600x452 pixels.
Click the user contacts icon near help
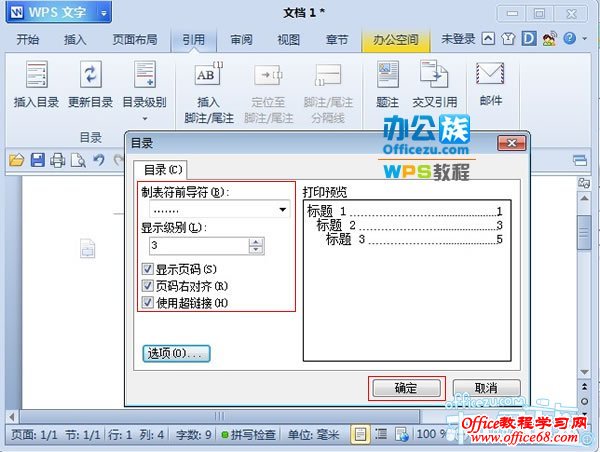click(549, 39)
